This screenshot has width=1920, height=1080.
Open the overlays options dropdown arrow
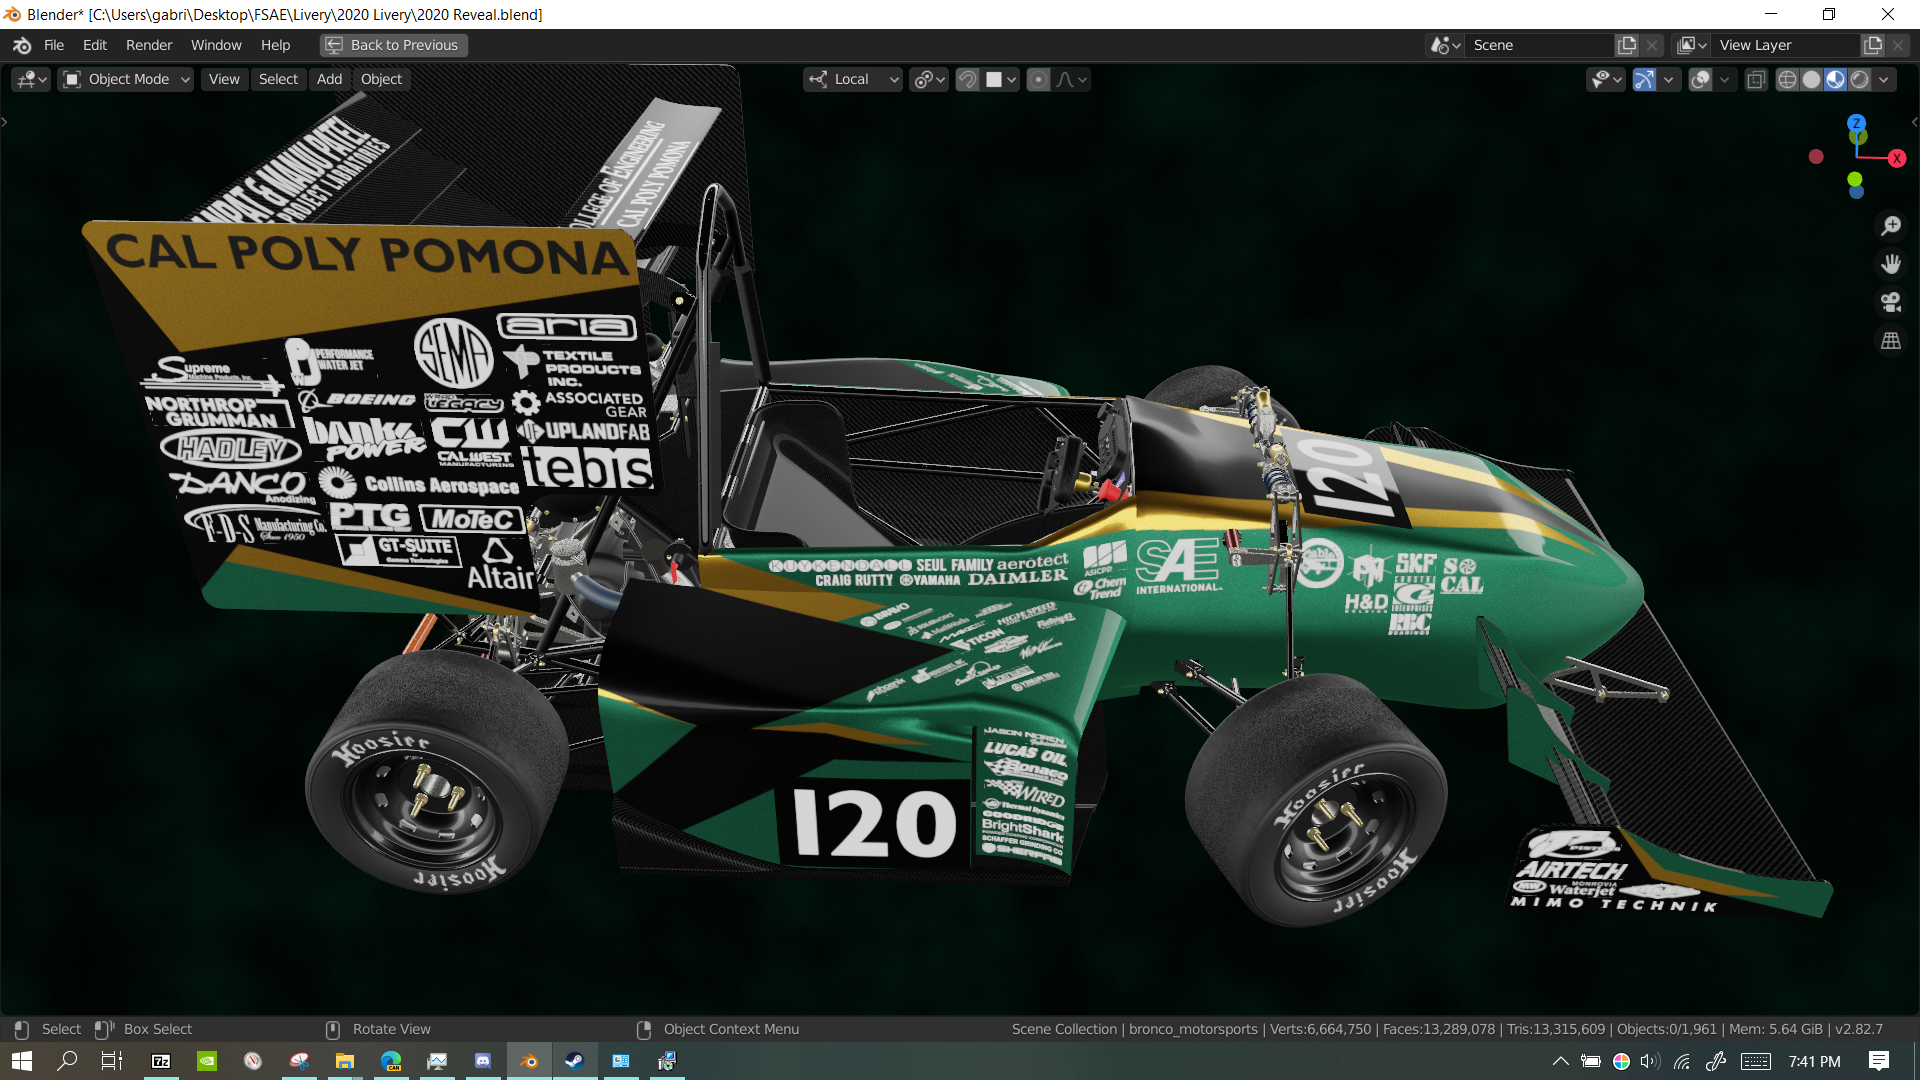pos(1724,79)
